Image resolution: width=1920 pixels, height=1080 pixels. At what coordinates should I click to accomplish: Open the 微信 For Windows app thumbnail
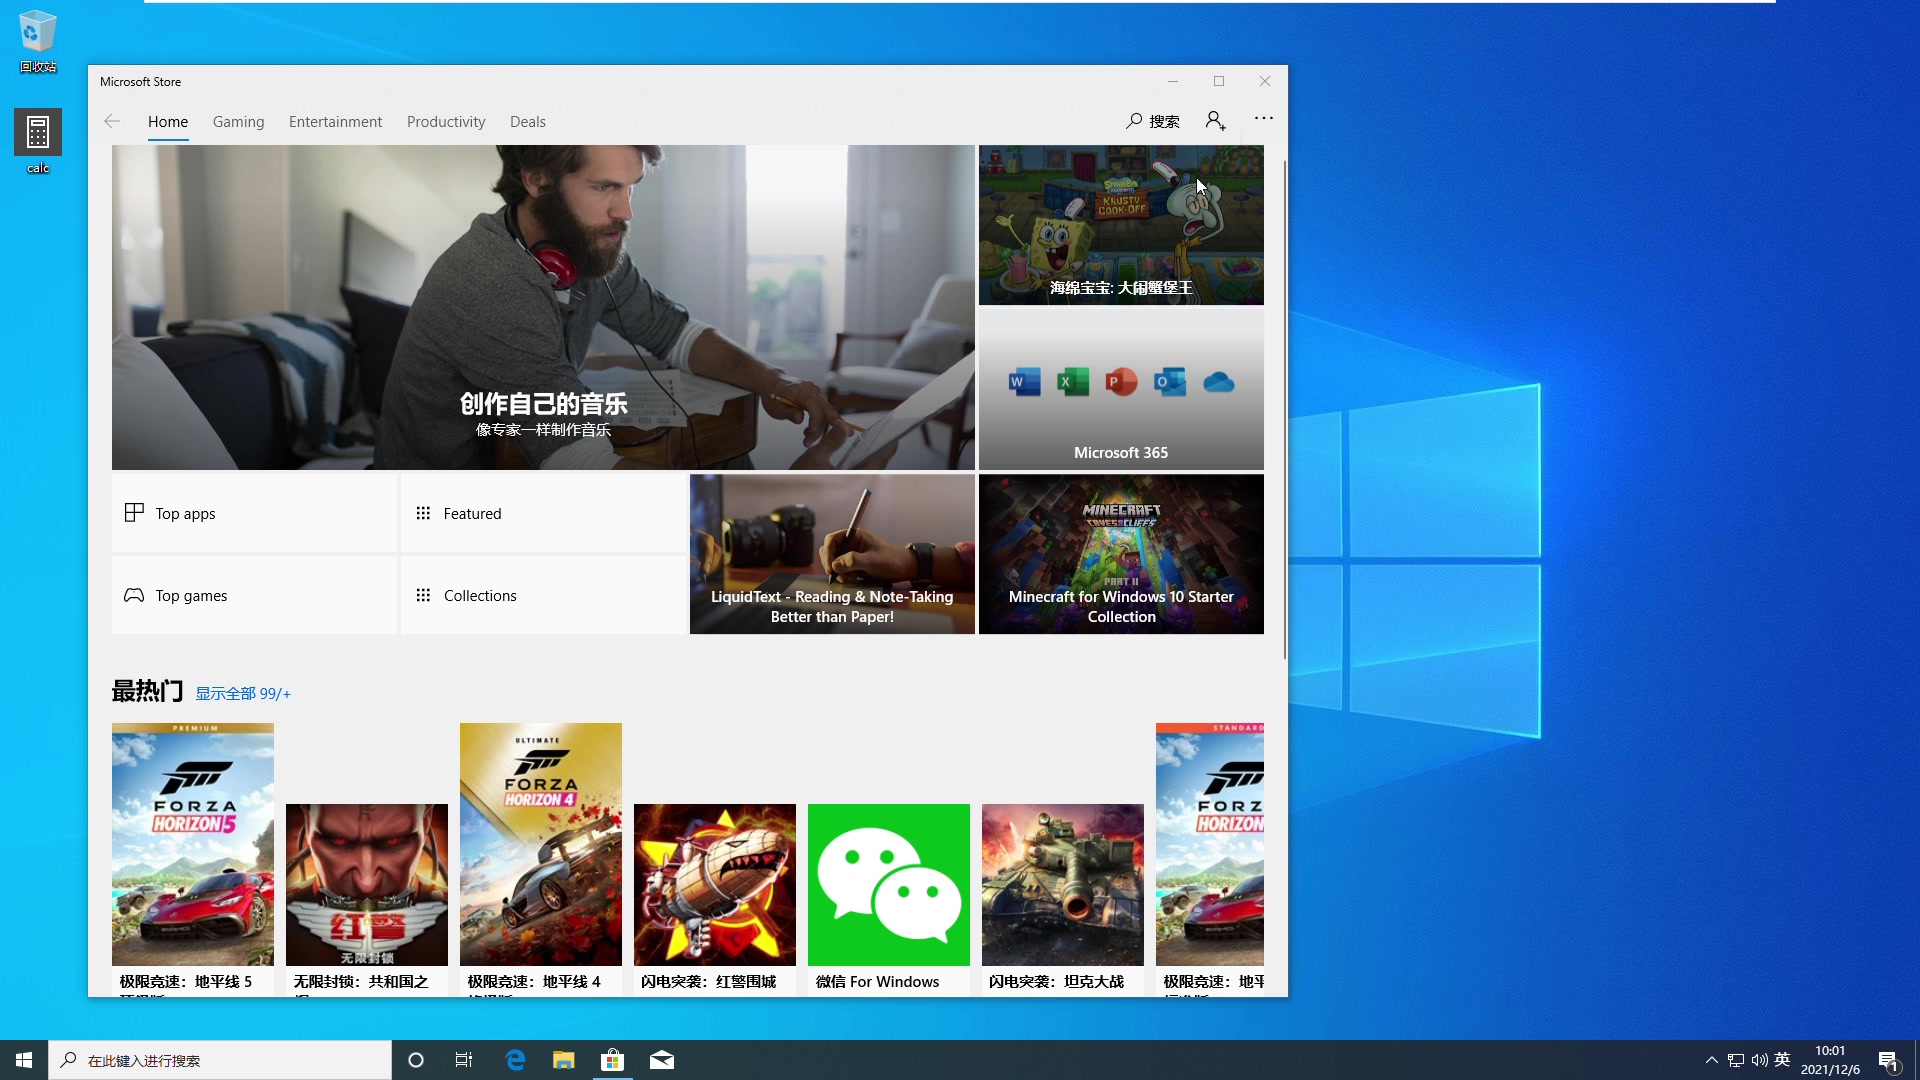click(888, 885)
